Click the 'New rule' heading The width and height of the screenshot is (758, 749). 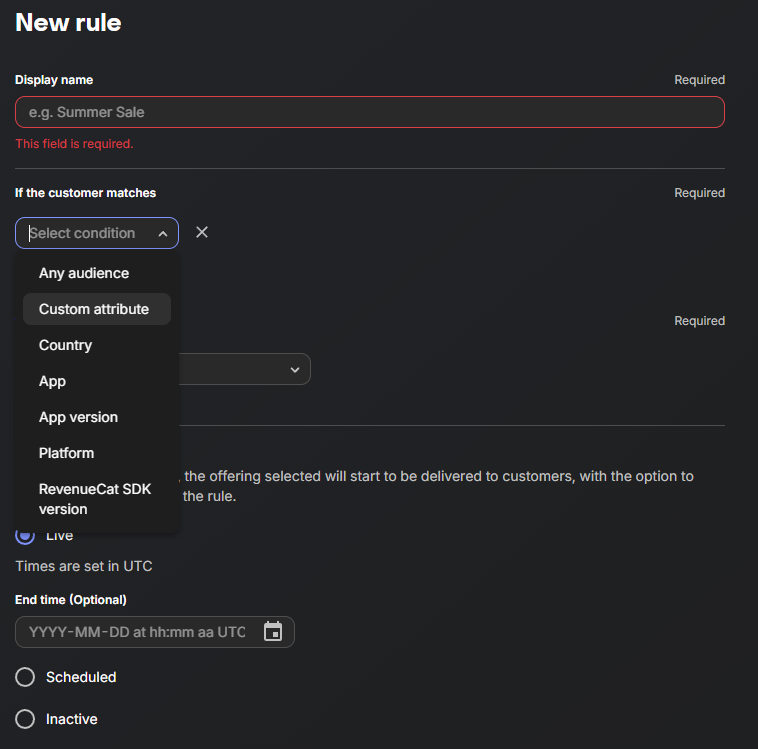(x=68, y=22)
